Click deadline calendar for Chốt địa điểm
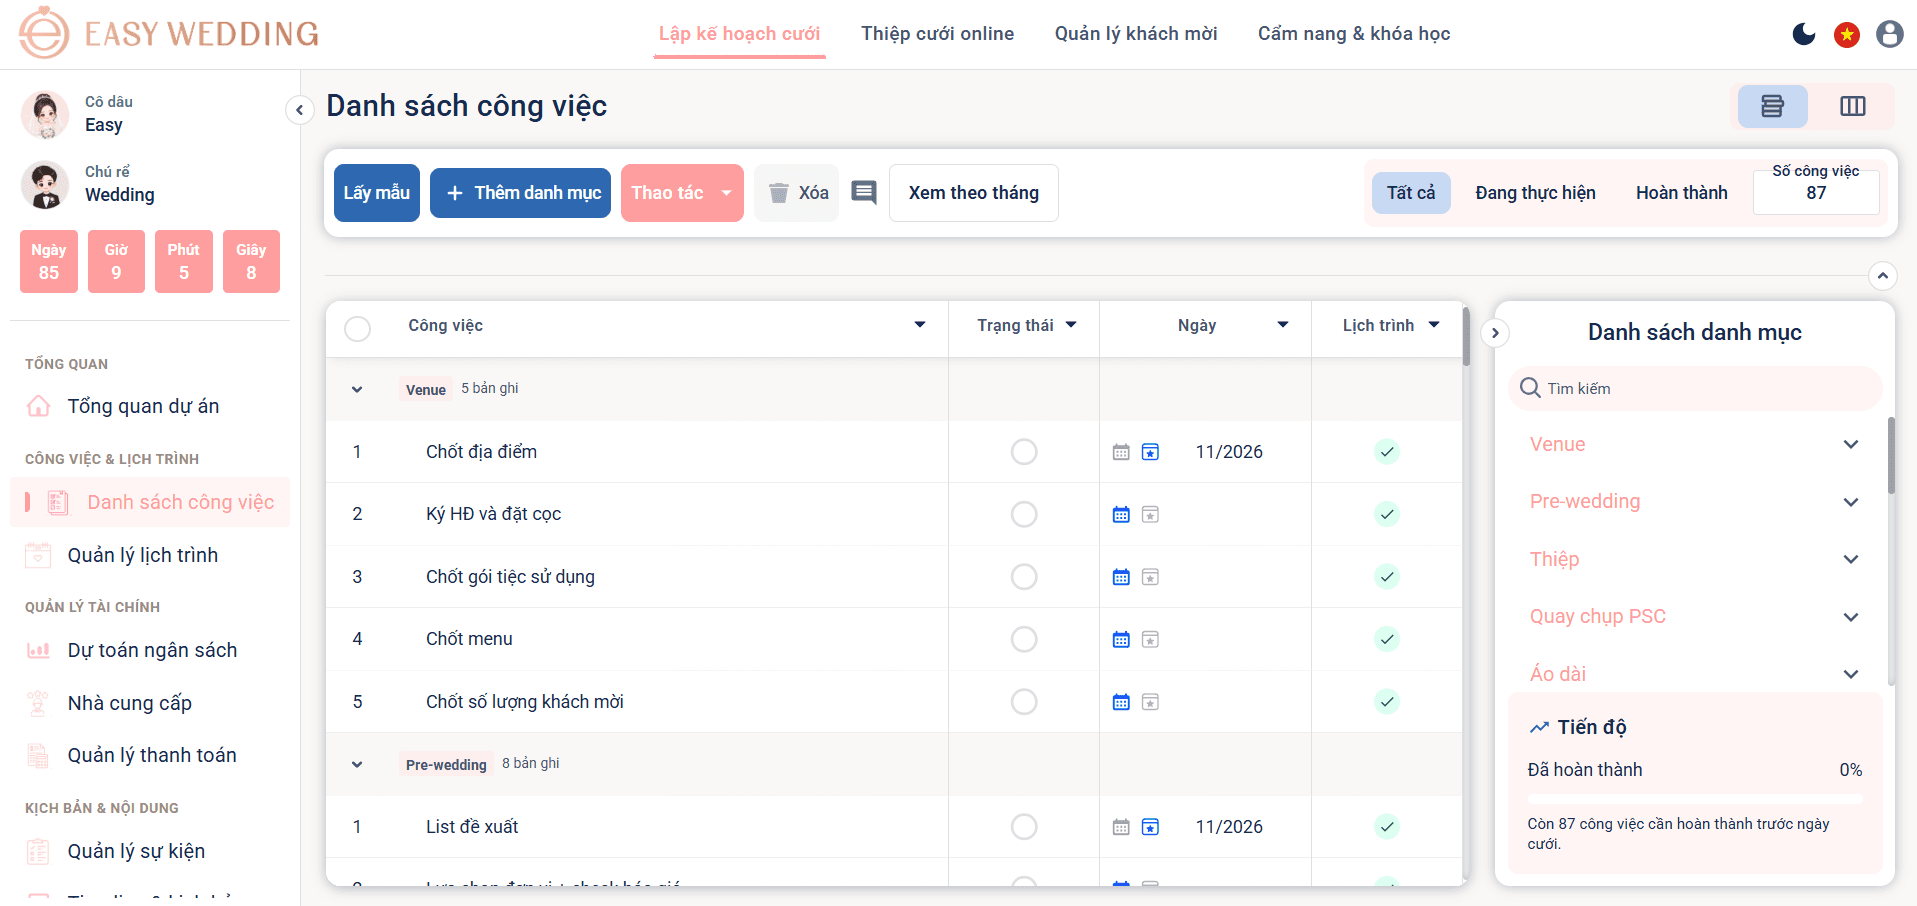This screenshot has width=1917, height=906. (1150, 452)
